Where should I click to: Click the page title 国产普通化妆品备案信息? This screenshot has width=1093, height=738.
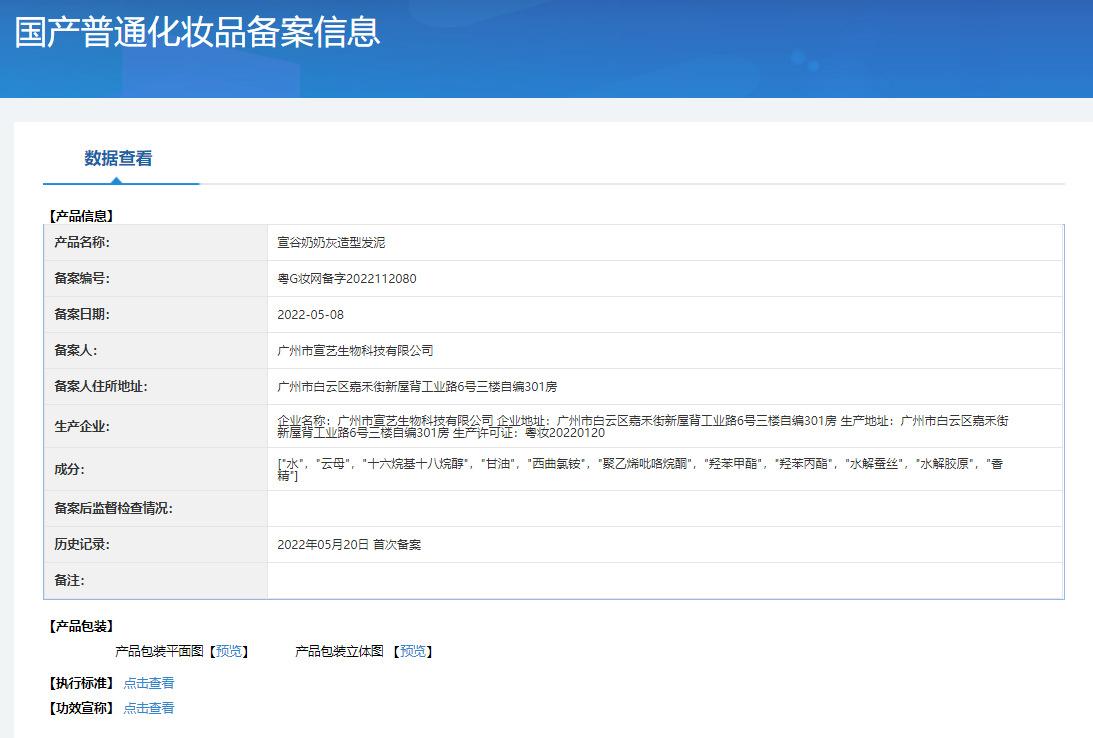pos(197,32)
